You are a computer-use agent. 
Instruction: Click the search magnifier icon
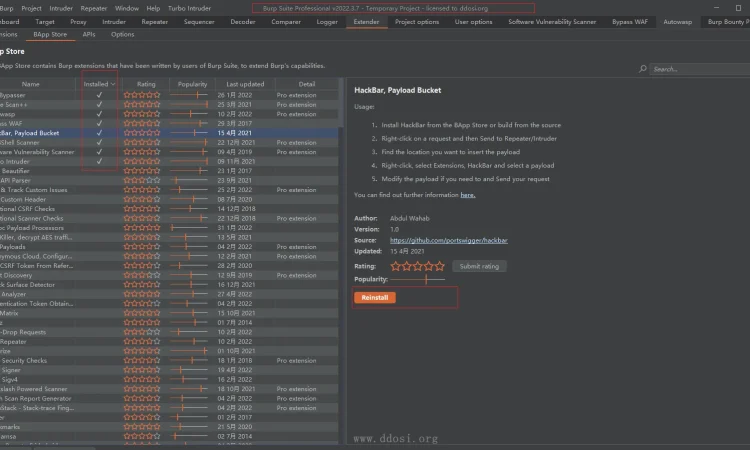point(642,69)
